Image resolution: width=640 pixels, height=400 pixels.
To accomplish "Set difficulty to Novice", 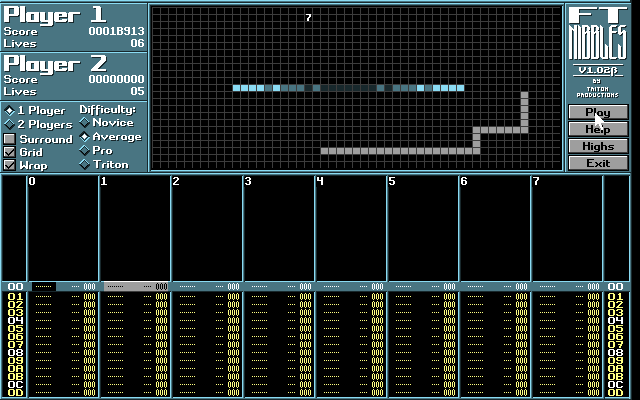I will (85, 122).
